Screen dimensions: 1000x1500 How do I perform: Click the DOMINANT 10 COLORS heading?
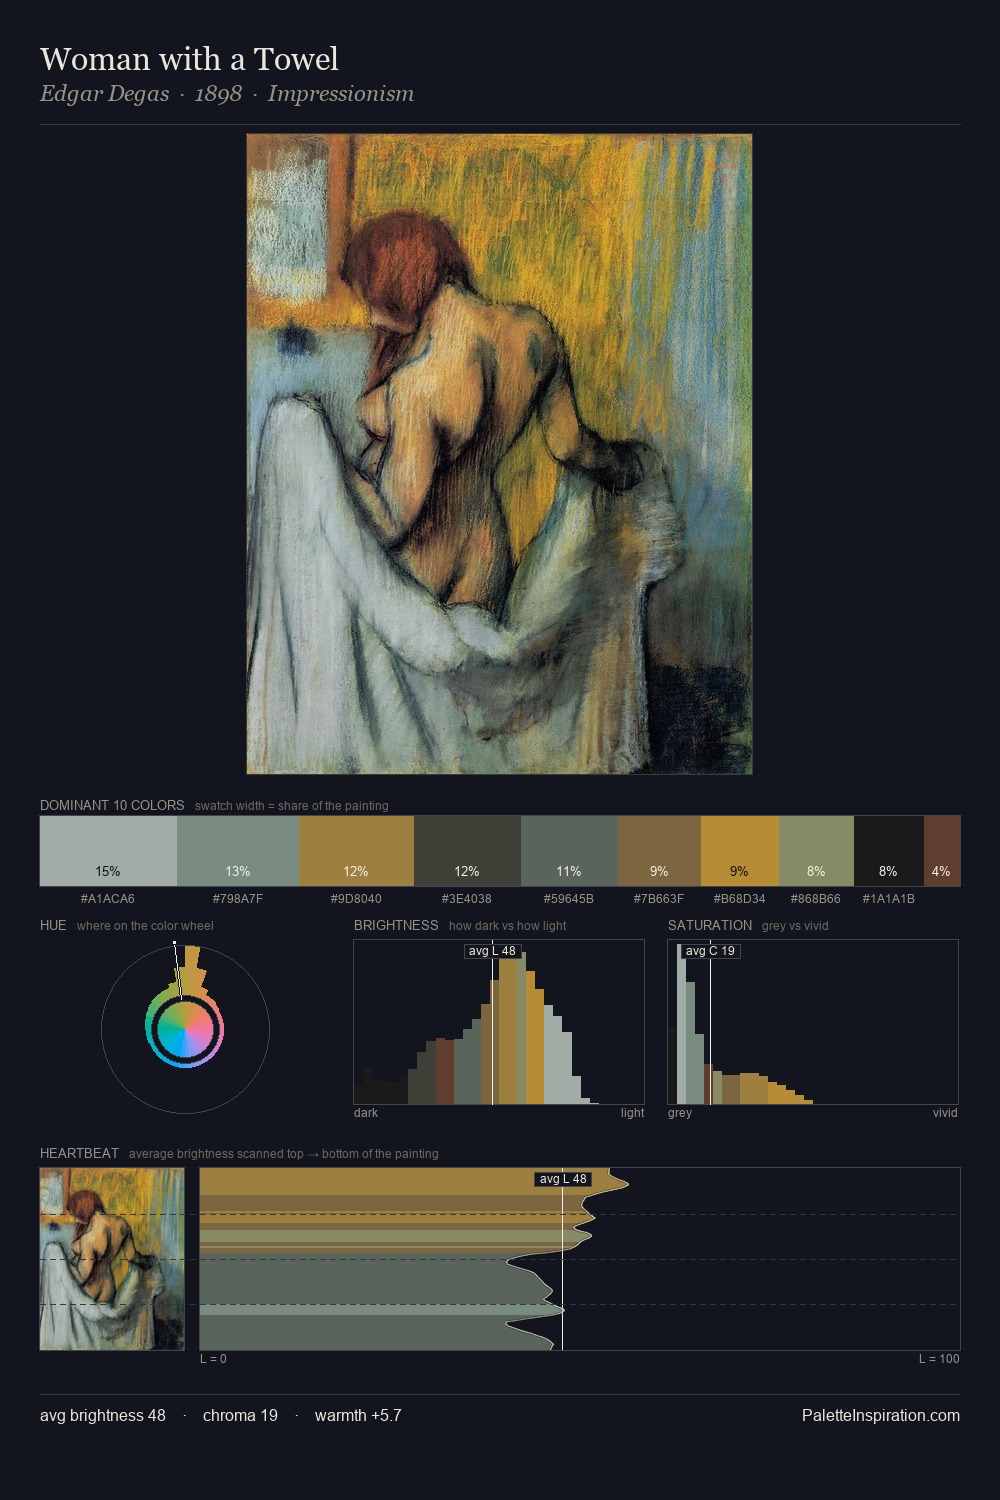[x=112, y=805]
